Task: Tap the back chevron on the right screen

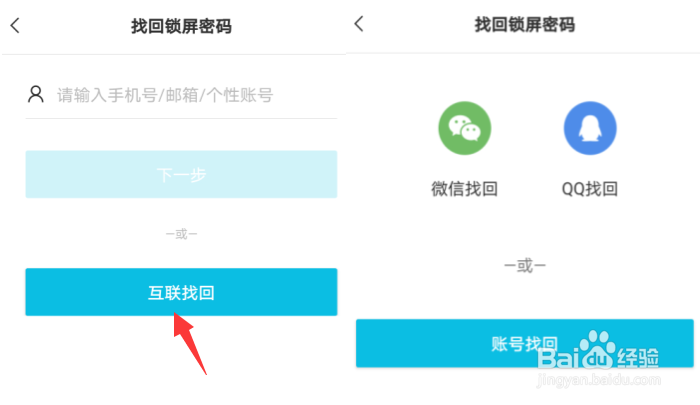Action: point(359,24)
